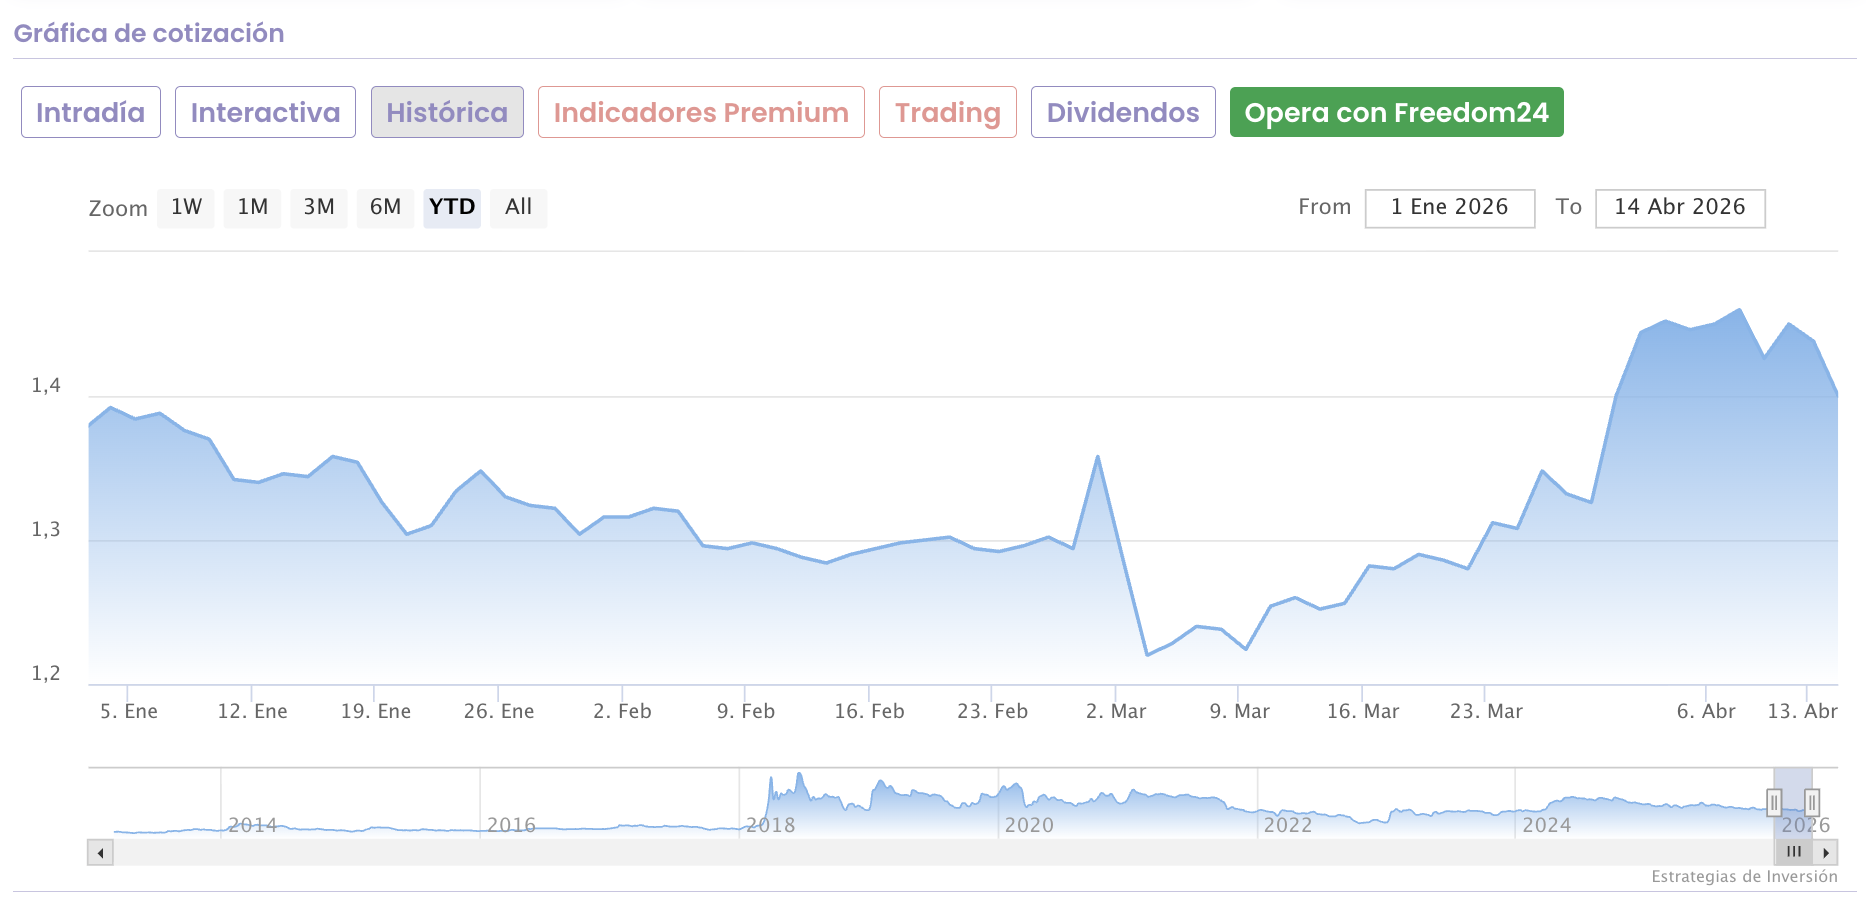Select the 1M zoom range
Image resolution: width=1866 pixels, height=904 pixels.
252,208
